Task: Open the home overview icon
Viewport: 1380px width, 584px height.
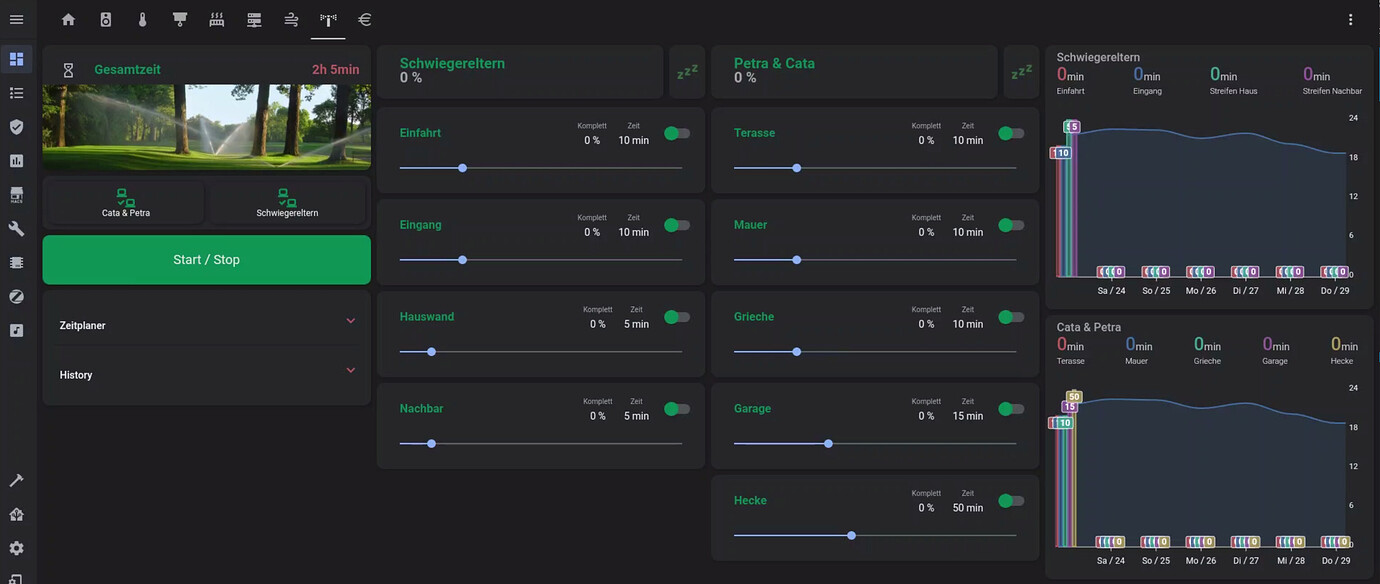Action: (67, 19)
